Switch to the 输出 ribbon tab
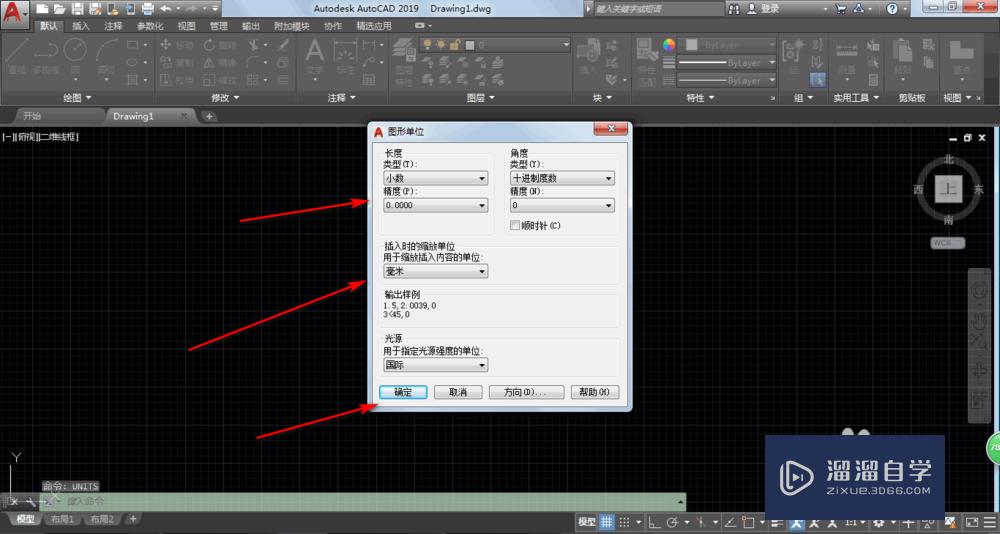1000x534 pixels. [251, 26]
